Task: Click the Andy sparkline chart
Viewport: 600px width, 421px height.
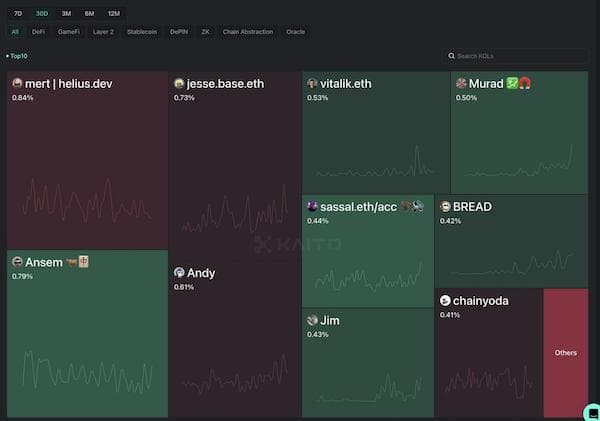Action: click(x=235, y=374)
